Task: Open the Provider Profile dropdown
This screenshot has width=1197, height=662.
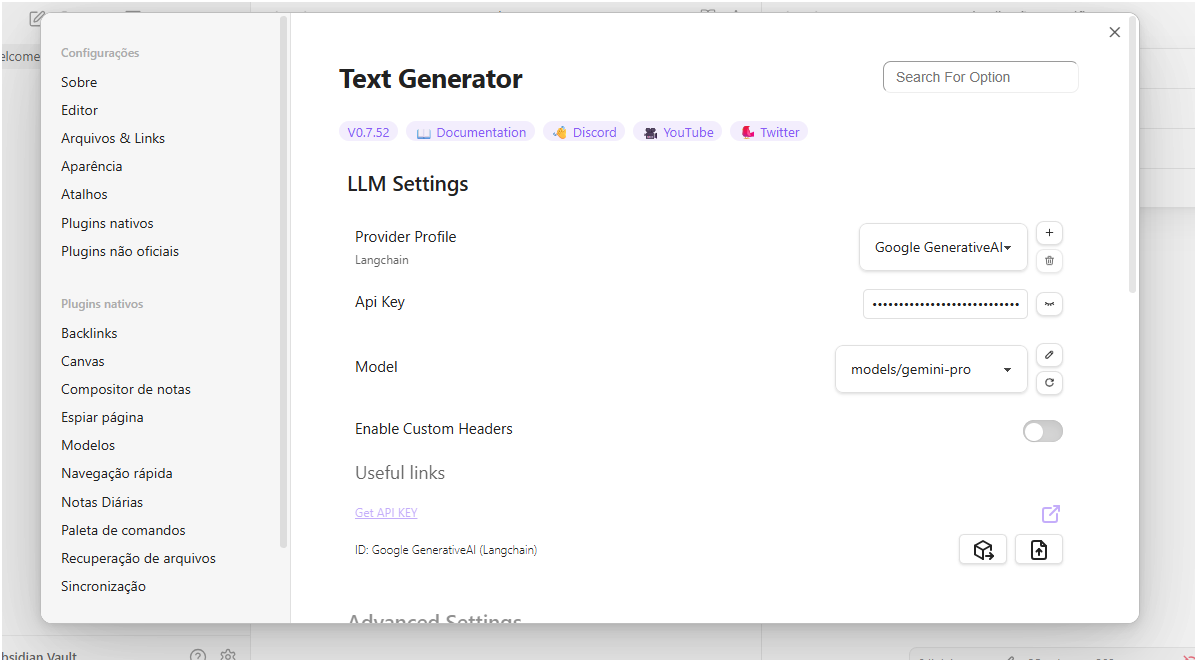Action: (943, 247)
